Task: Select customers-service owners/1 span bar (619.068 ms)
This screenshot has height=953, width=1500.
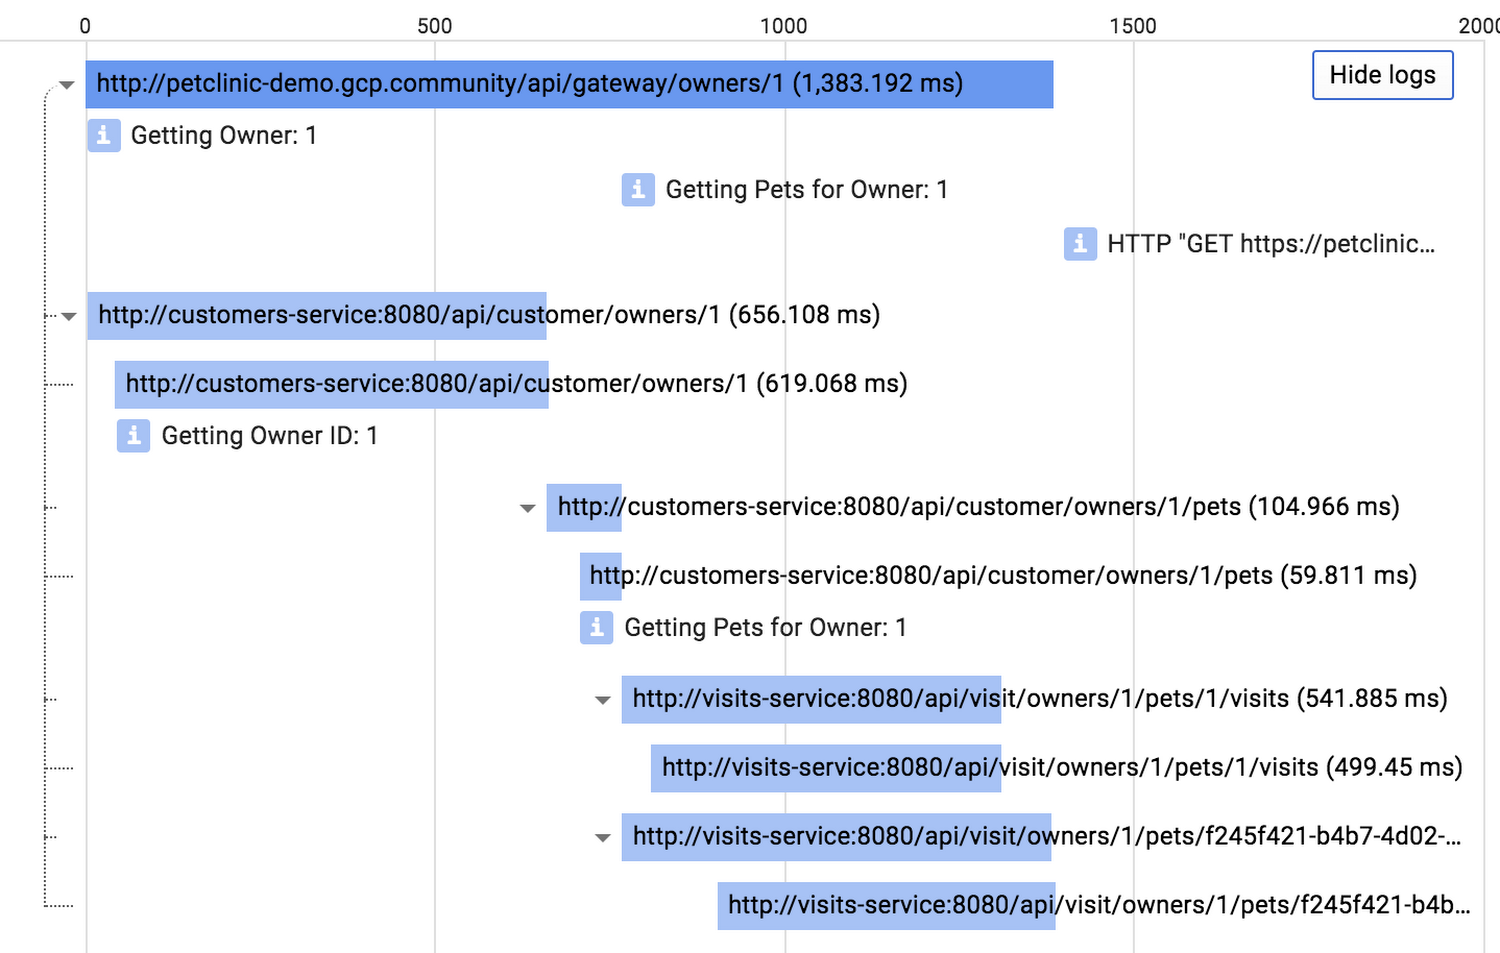Action: (331, 384)
